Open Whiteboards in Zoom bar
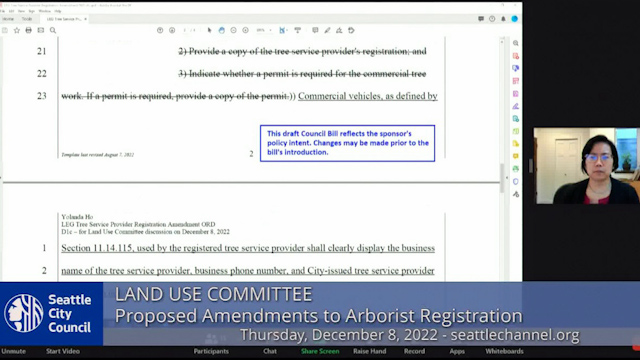Viewport: 640px width, 360px height. 504,351
